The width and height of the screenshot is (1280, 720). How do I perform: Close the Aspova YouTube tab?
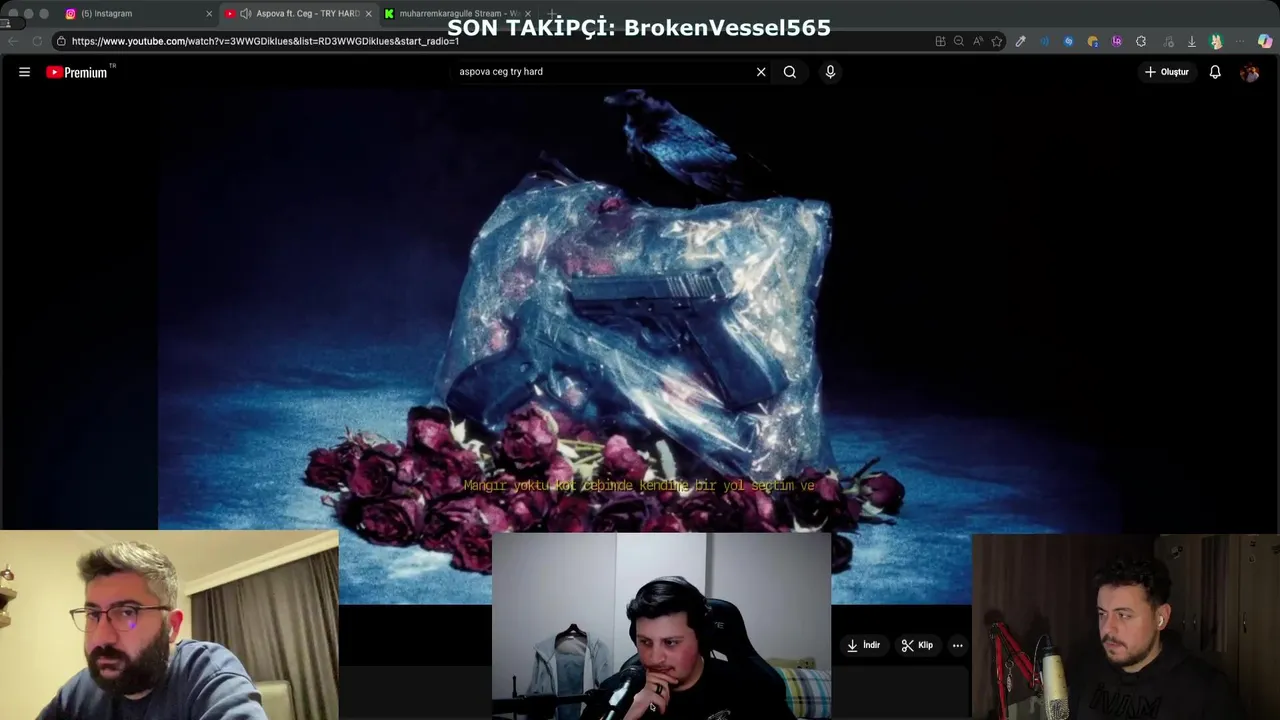tap(368, 14)
